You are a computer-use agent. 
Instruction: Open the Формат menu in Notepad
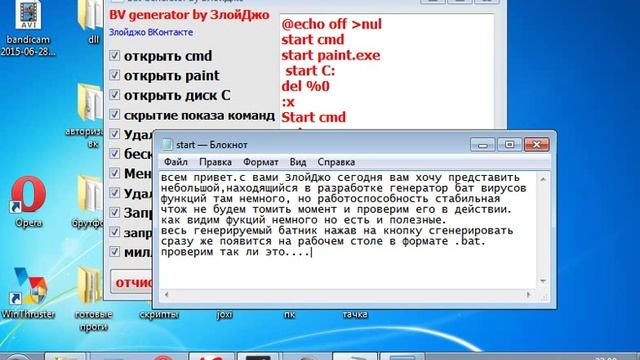260,162
